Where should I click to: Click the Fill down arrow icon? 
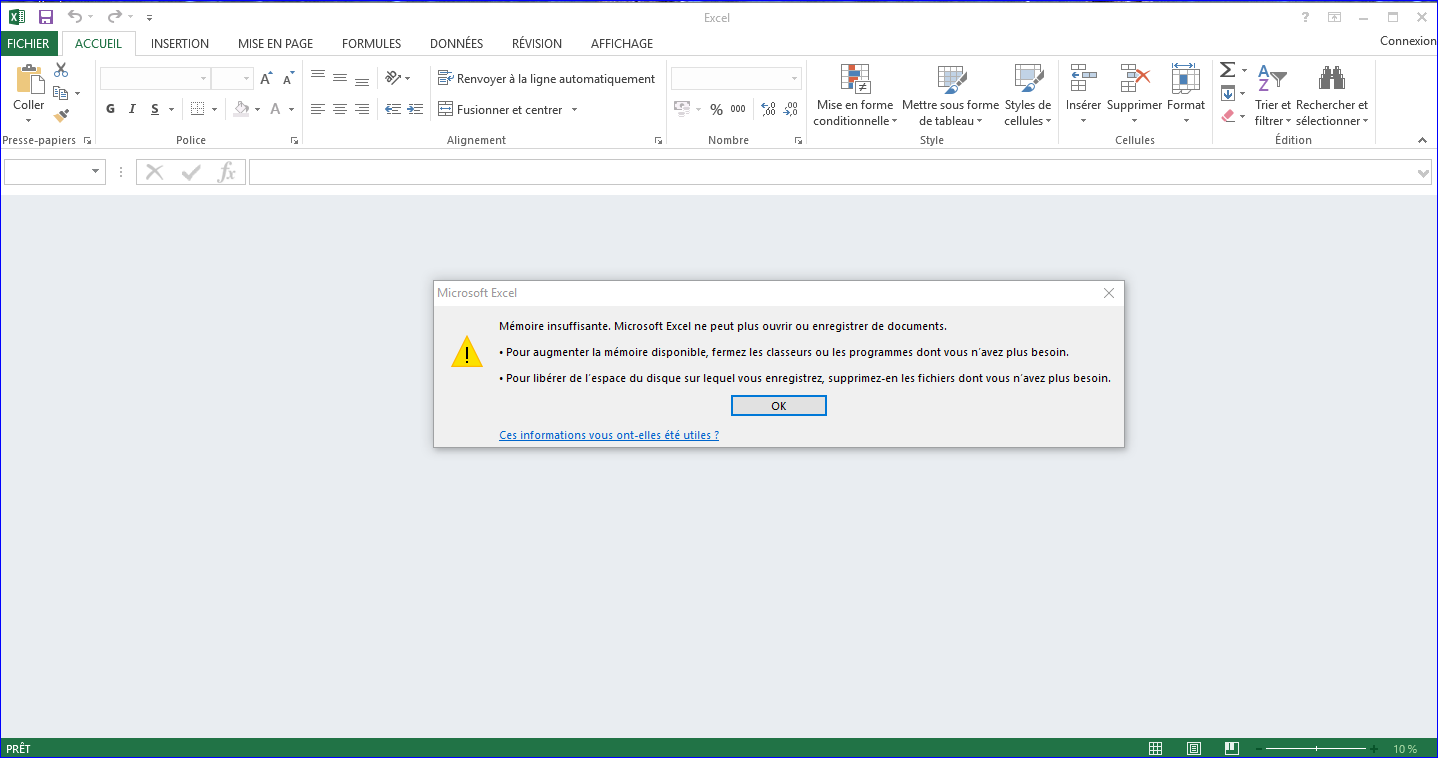pyautogui.click(x=1228, y=93)
